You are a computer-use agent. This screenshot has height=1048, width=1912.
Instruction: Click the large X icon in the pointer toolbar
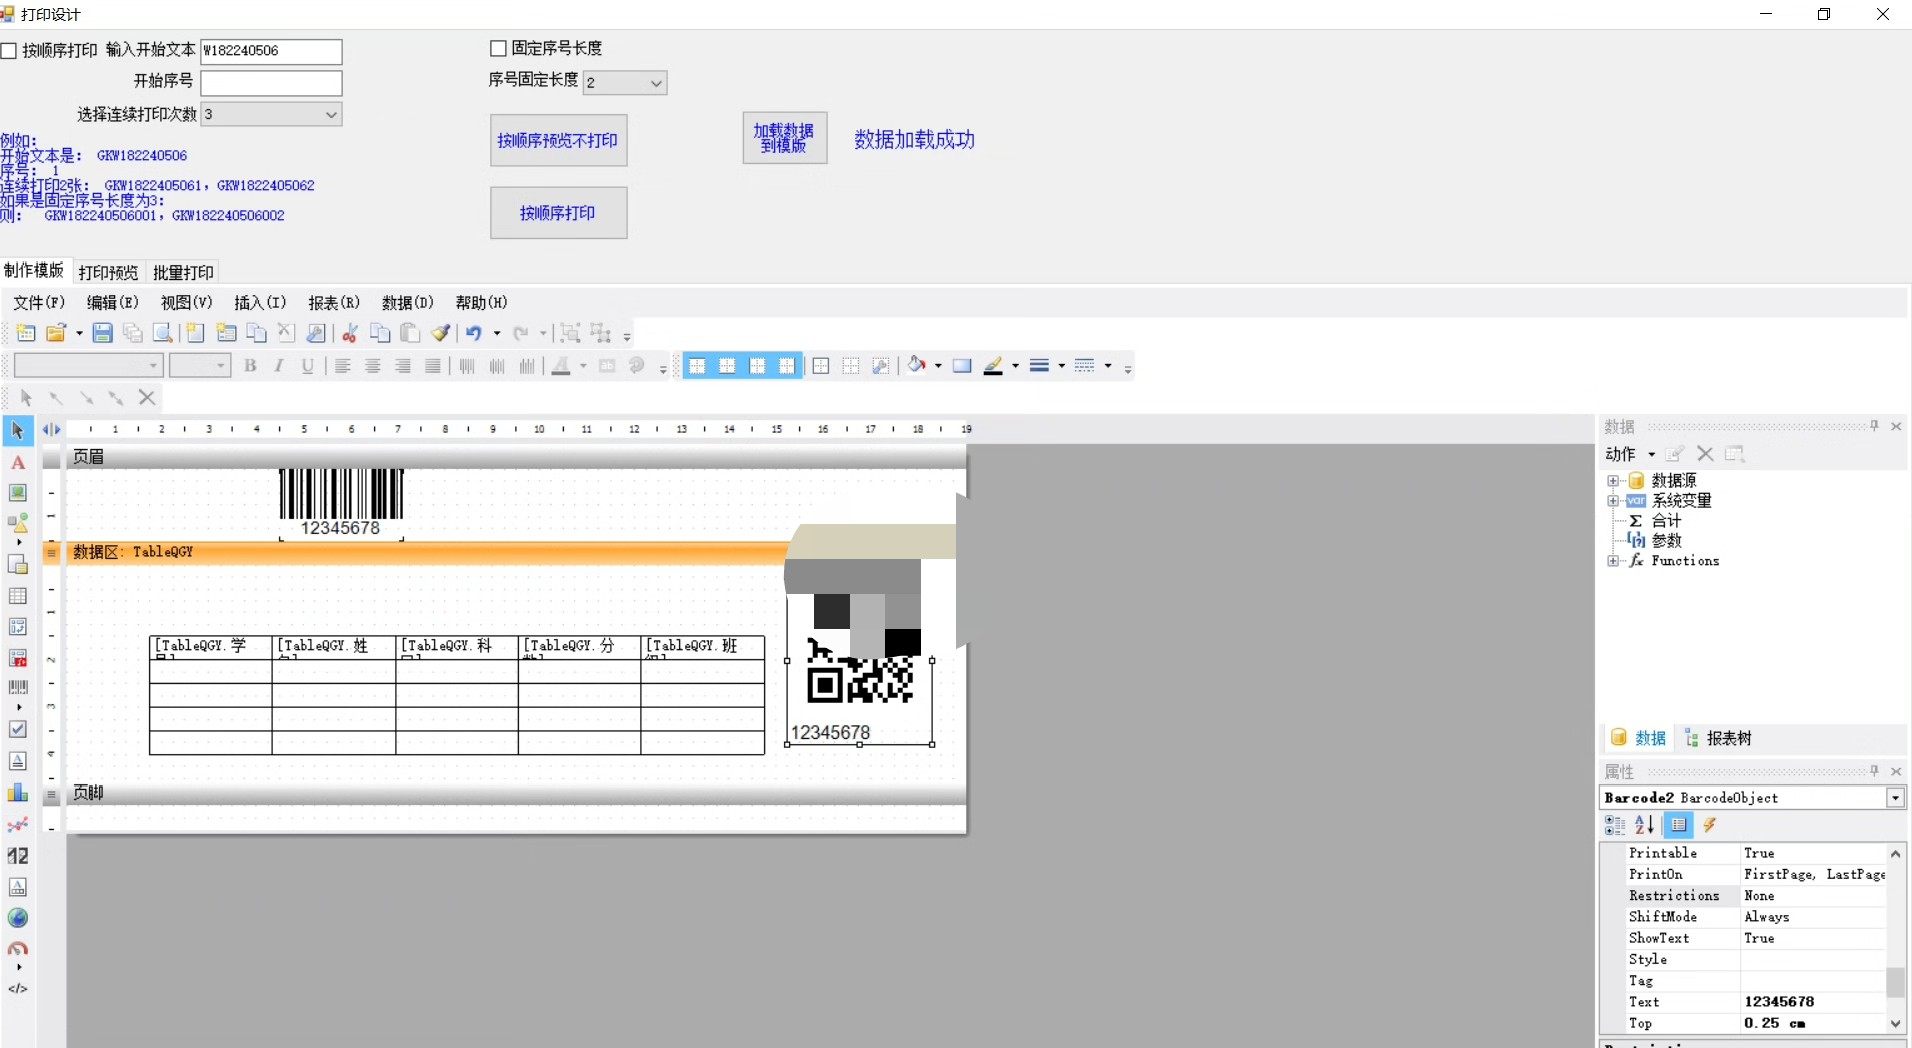tap(147, 398)
